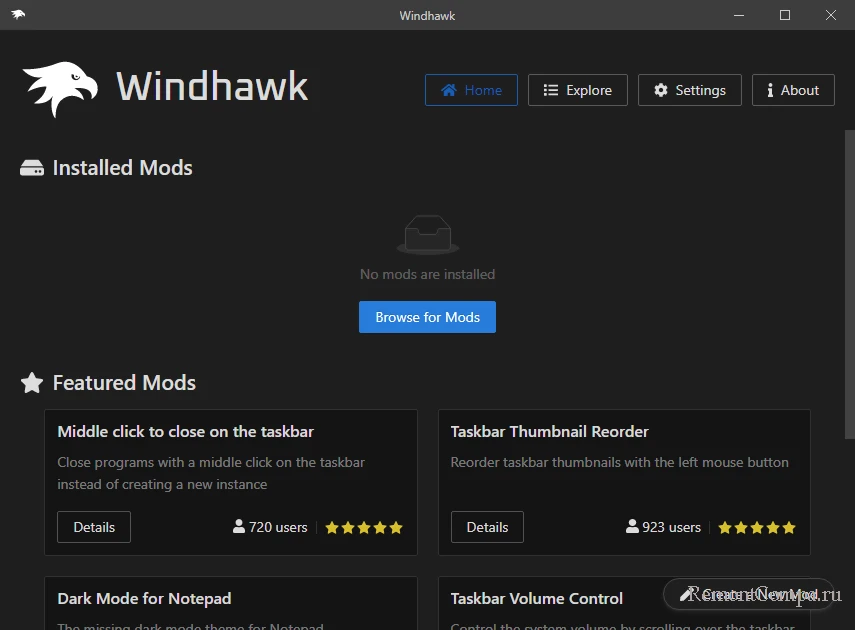Click the user icon next to 923 users
Viewport: 855px width, 630px height.
pyautogui.click(x=632, y=527)
